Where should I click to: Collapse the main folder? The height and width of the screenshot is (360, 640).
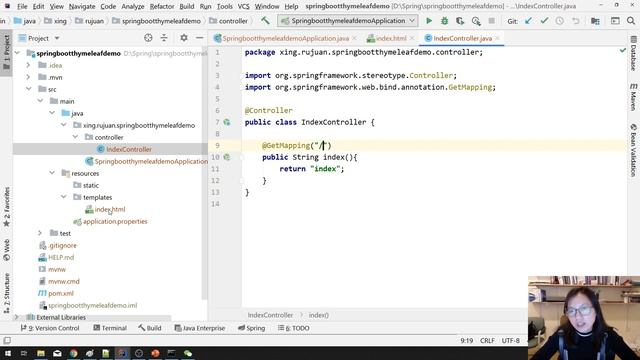(x=40, y=101)
